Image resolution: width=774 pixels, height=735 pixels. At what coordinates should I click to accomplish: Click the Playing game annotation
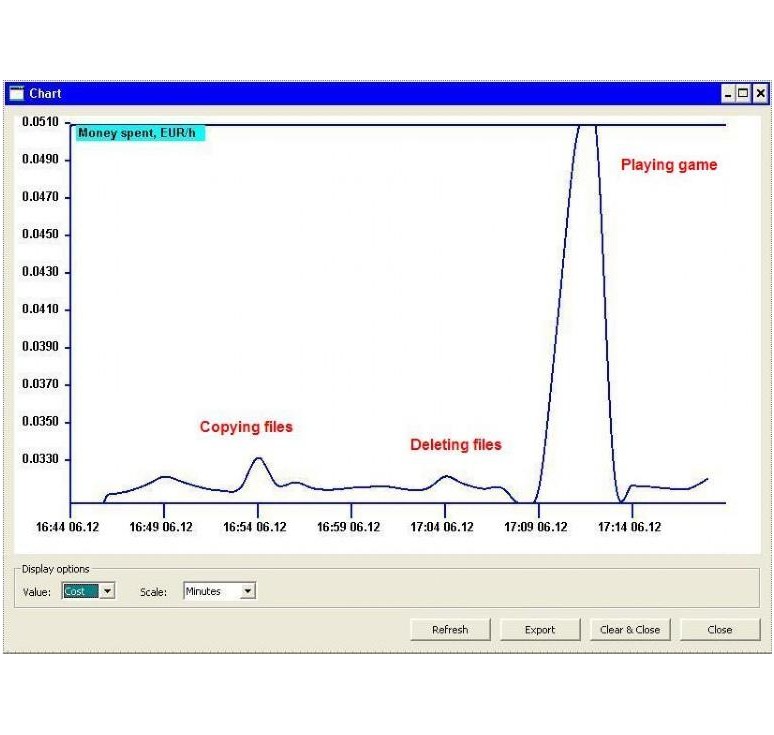click(669, 165)
